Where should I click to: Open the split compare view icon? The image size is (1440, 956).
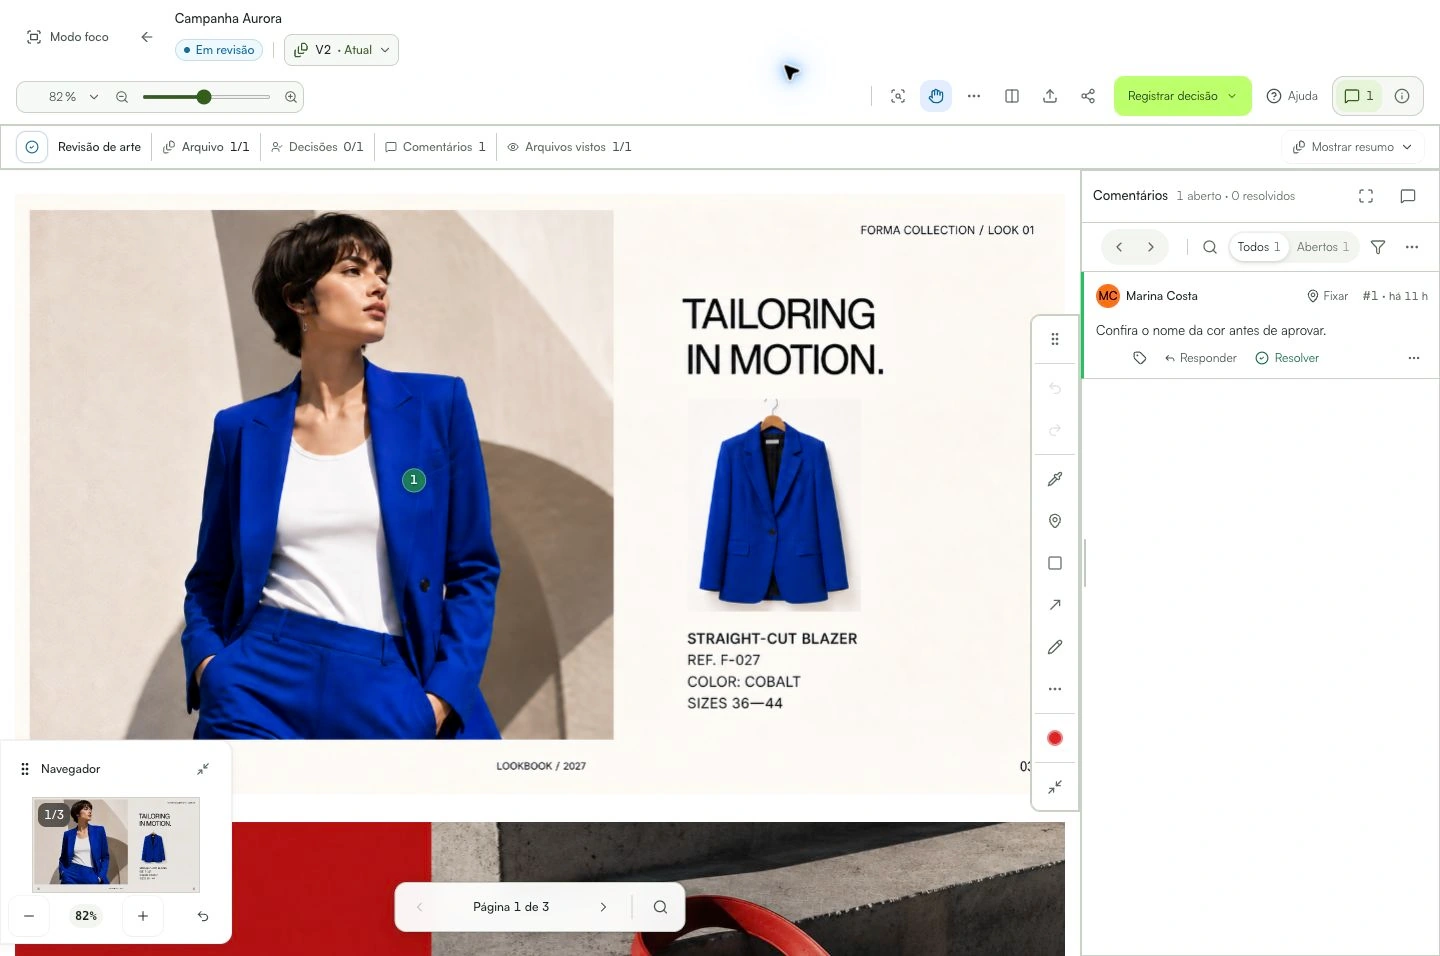[x=1012, y=96]
